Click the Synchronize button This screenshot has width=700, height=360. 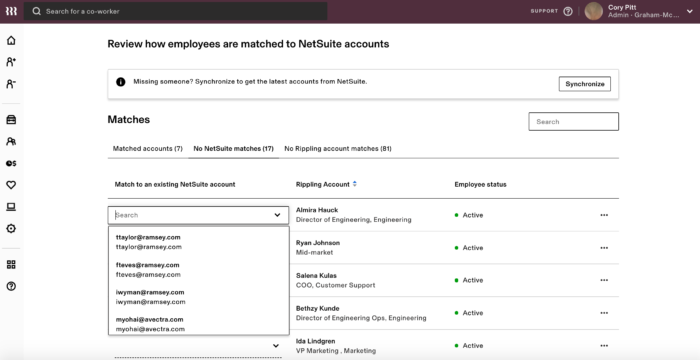pyautogui.click(x=585, y=84)
